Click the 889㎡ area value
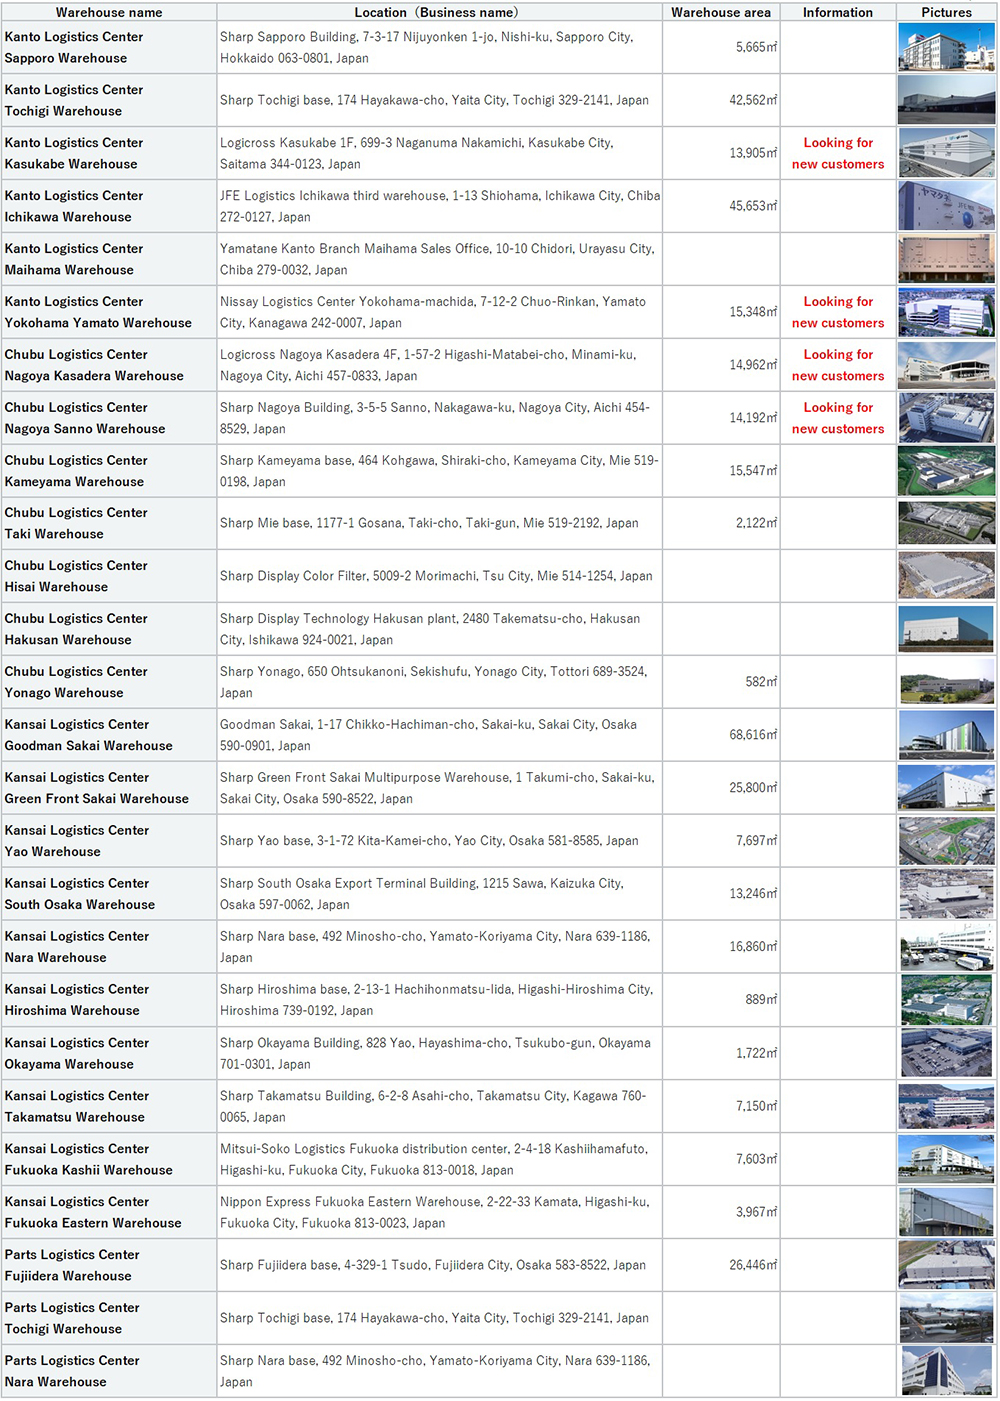Screen dimensions: 1000x1401 click(761, 1000)
